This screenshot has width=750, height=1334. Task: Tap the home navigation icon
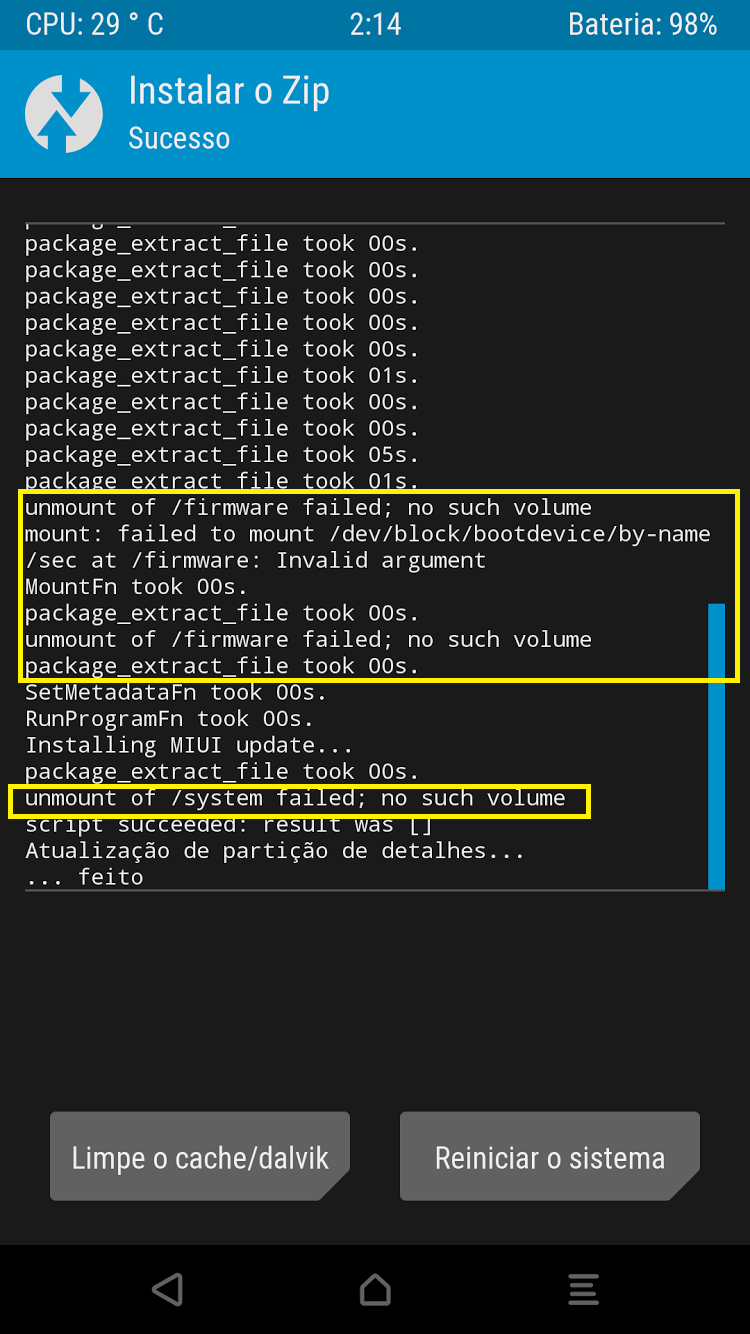click(x=375, y=1289)
